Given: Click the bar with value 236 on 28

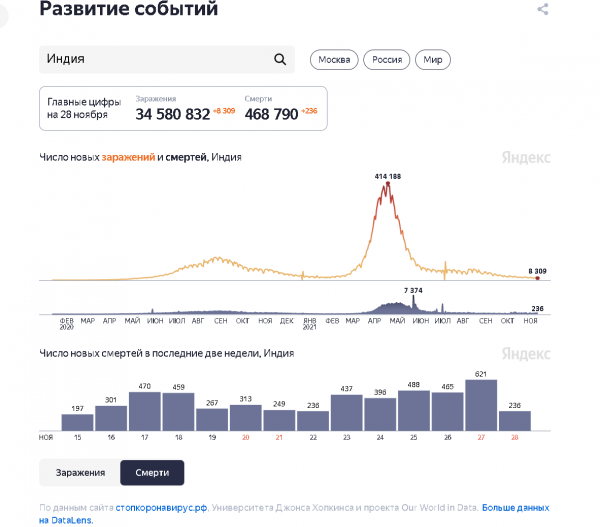Looking at the screenshot, I should click(514, 420).
